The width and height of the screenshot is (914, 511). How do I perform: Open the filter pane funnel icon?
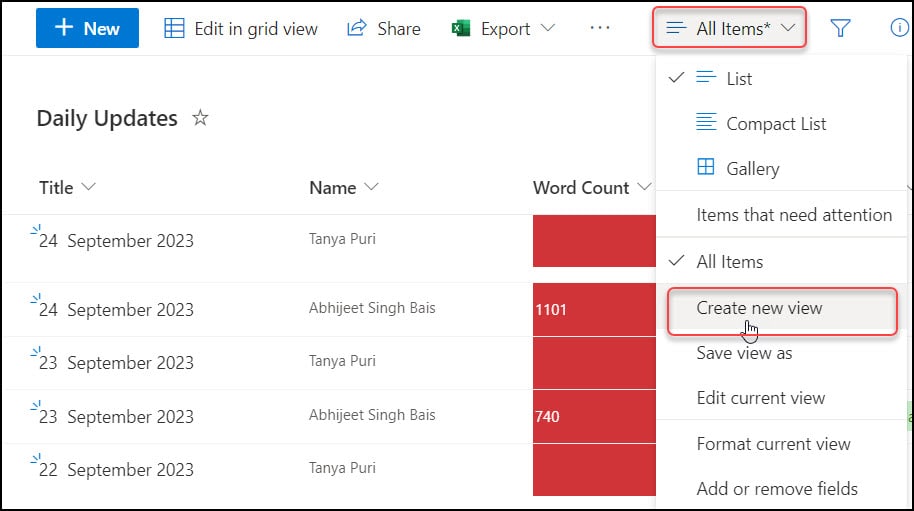(840, 28)
